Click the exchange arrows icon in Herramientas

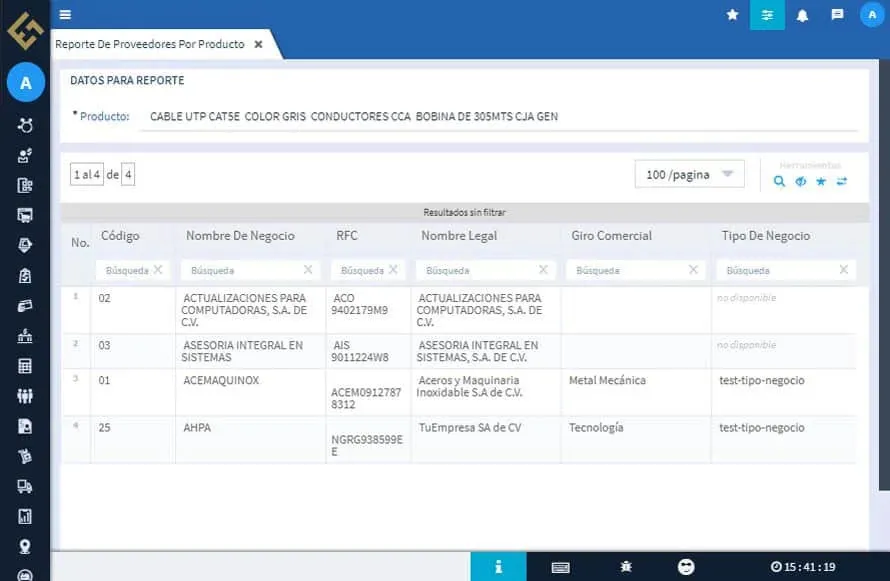[843, 181]
